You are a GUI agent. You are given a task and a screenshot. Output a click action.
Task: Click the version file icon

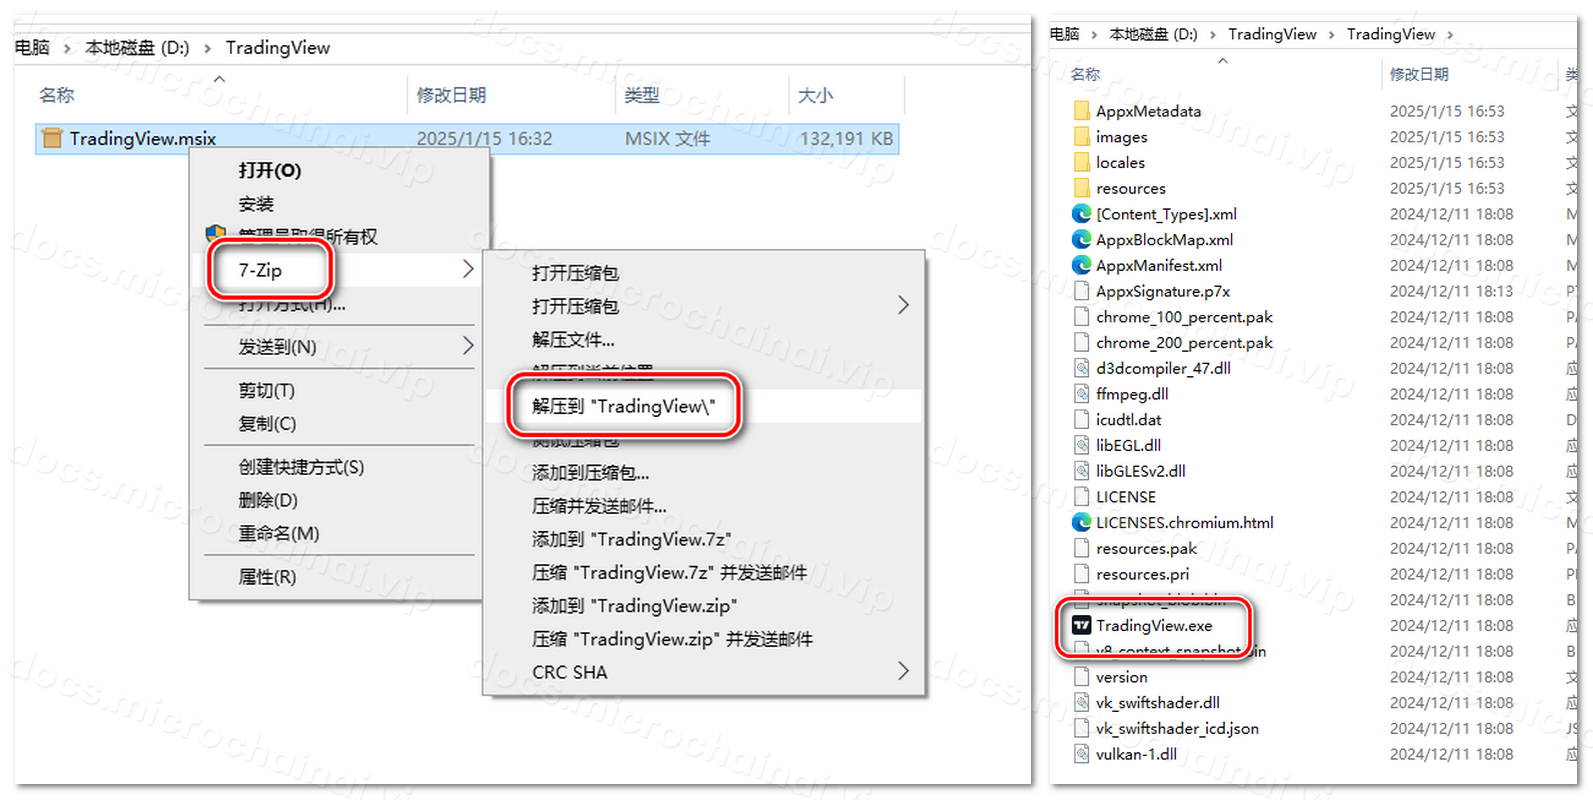coord(1081,677)
